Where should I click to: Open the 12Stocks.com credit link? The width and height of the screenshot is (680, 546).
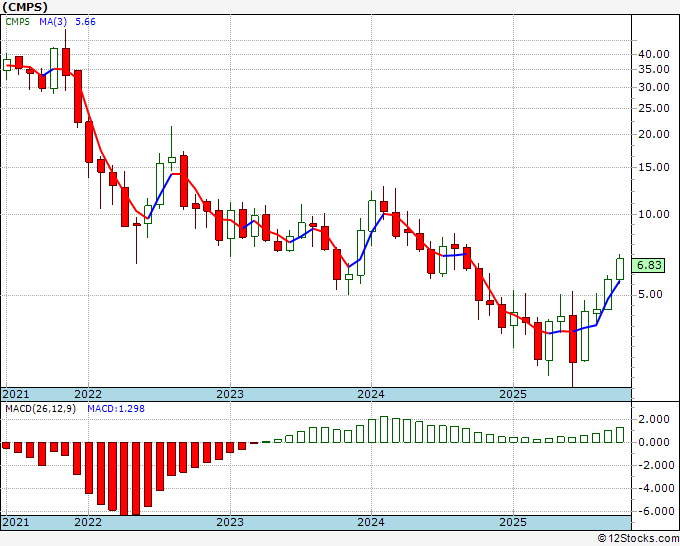point(638,539)
